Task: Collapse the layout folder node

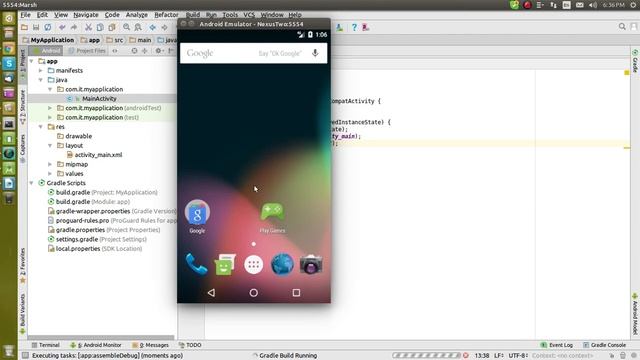Action: pos(50,146)
